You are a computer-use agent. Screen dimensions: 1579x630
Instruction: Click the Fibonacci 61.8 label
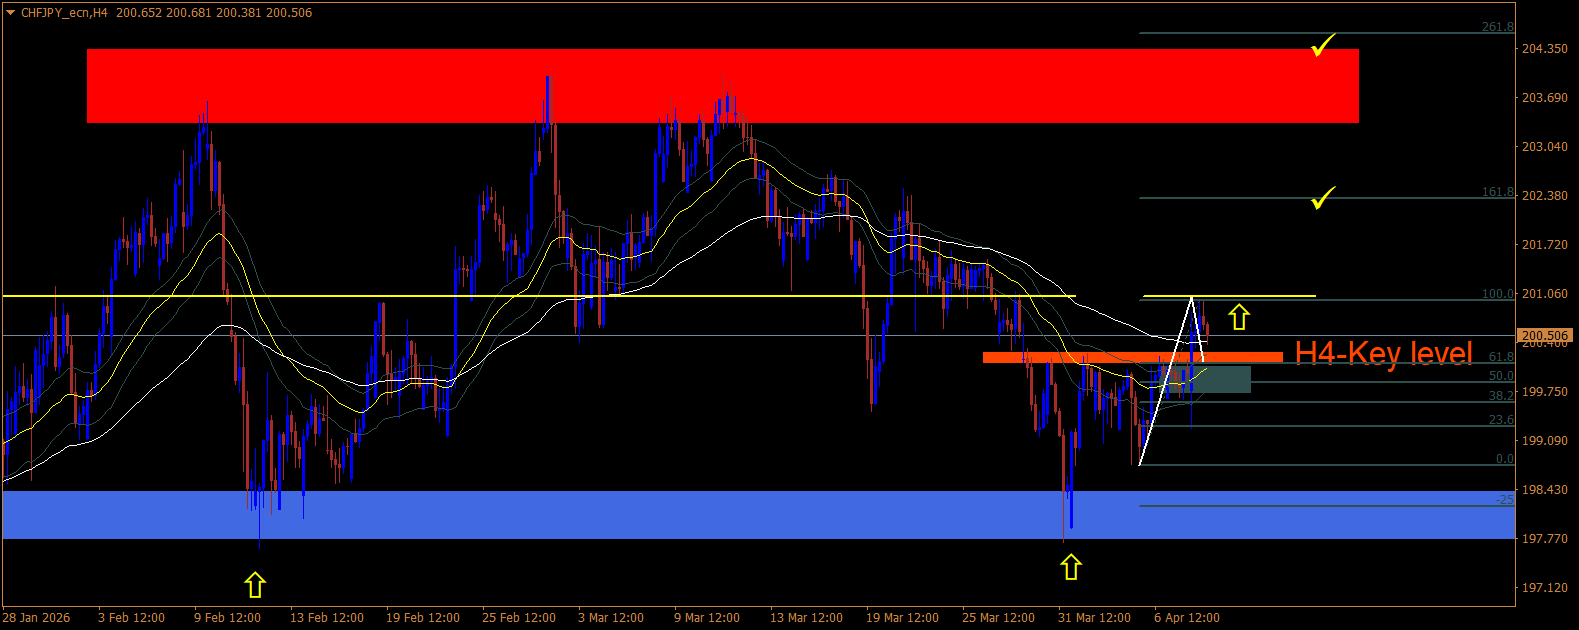(1501, 357)
